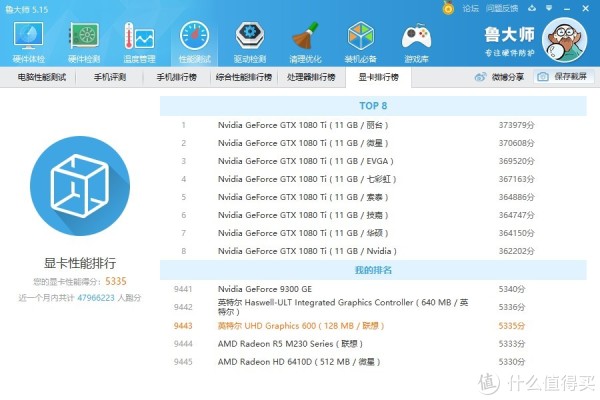600x400 pixels.
Task: Click the large graphics card cube icon
Action: (80, 186)
